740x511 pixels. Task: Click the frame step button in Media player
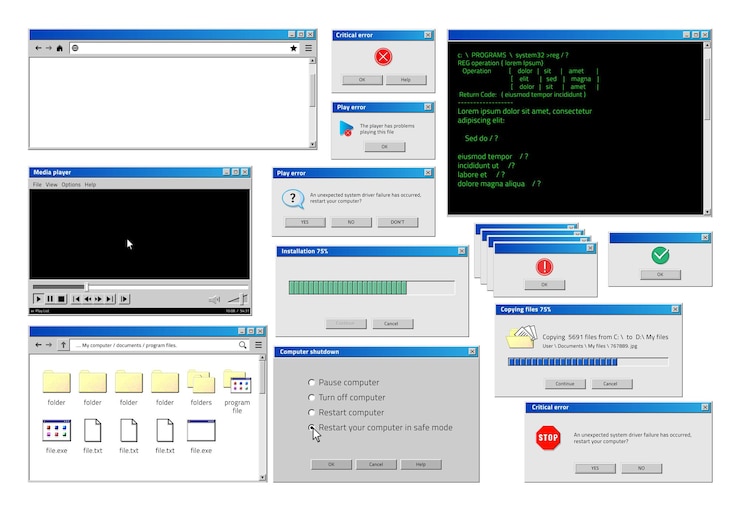[124, 299]
